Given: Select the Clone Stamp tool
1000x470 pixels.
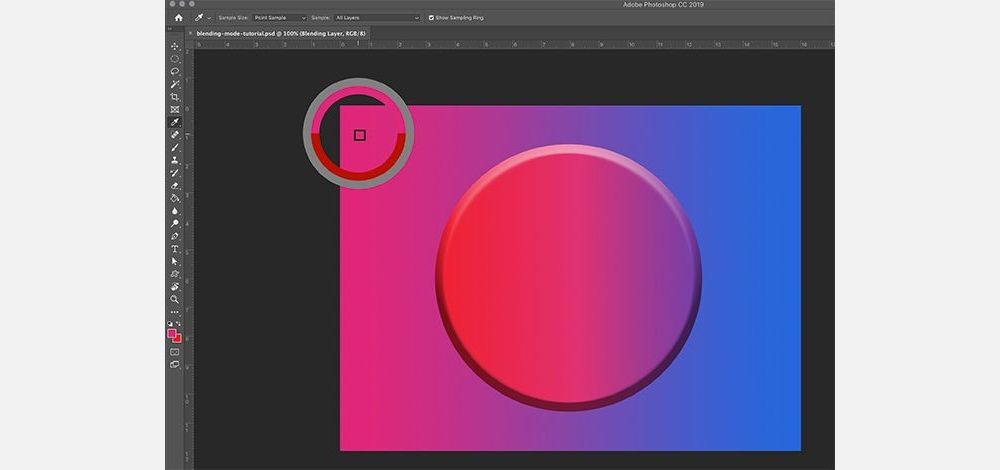Looking at the screenshot, I should point(175,160).
